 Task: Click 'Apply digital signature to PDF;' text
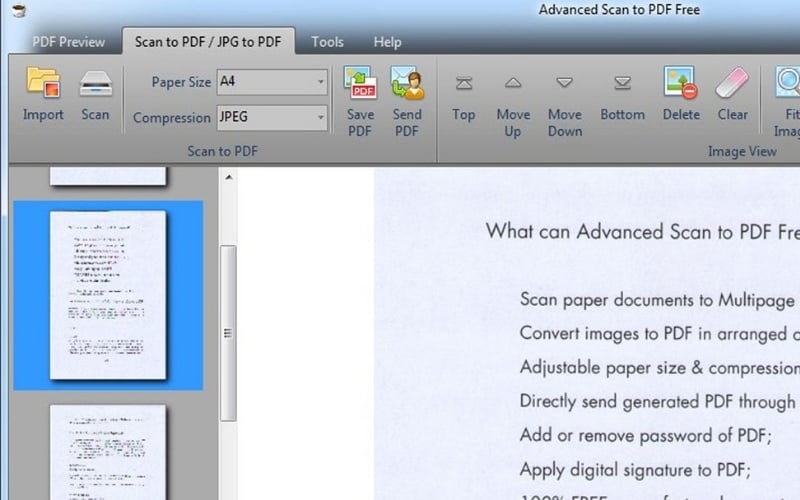[635, 469]
